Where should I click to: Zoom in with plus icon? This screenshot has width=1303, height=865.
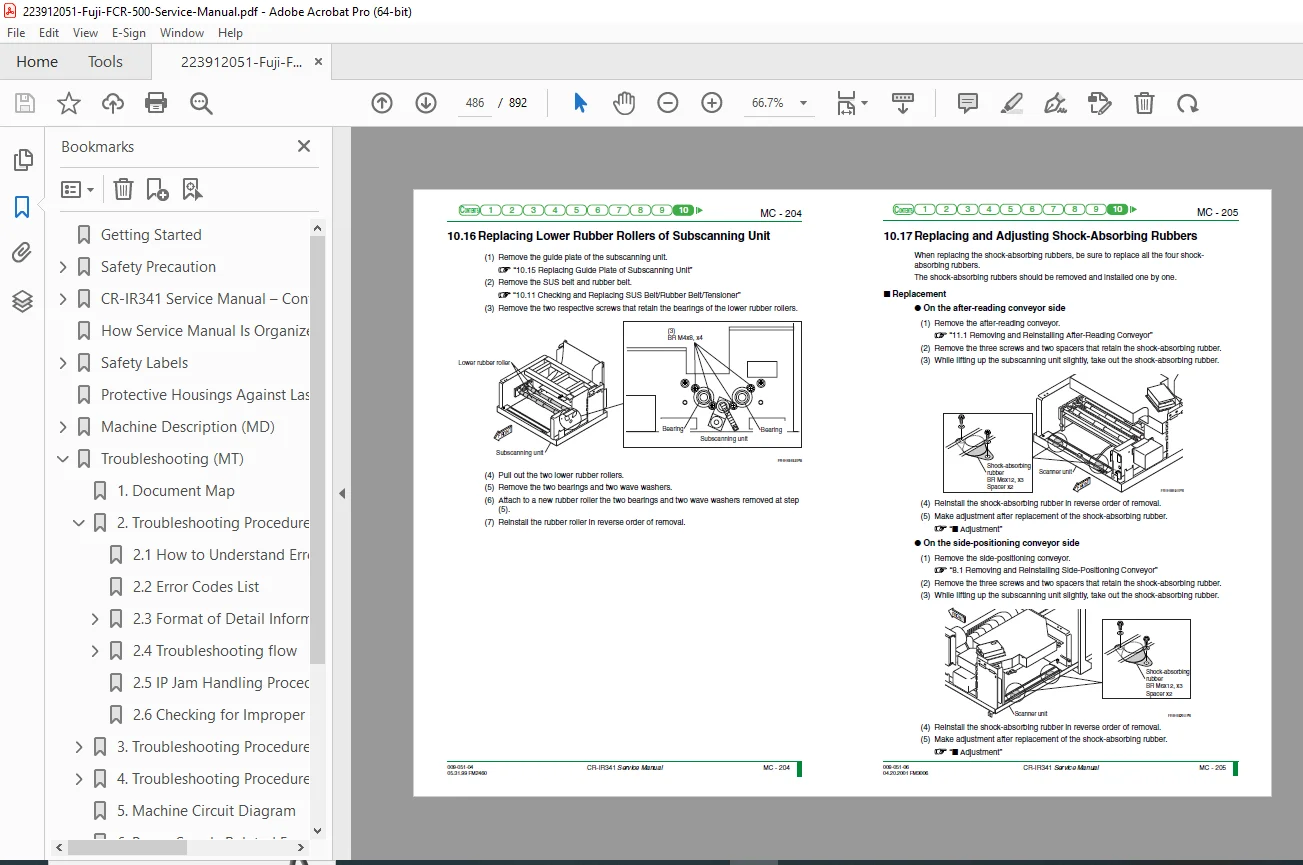(712, 103)
